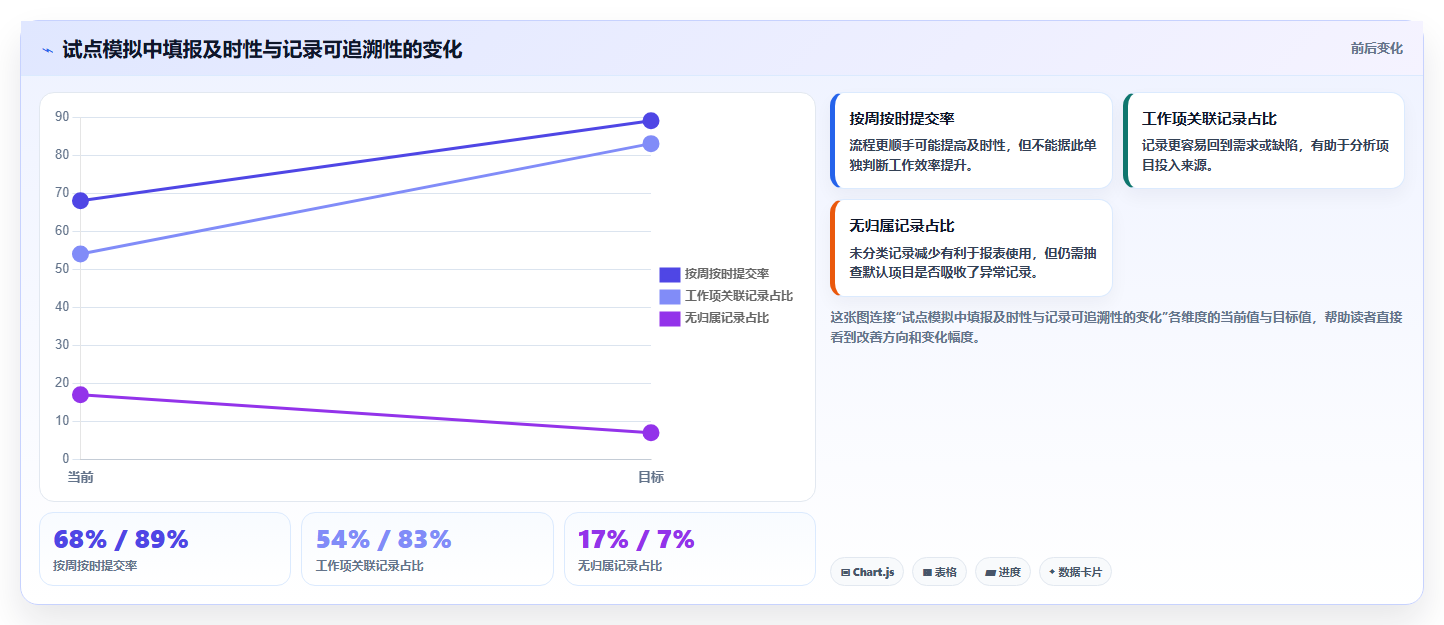The image size is (1444, 625).
Task: Open the 工作项关联记录占比 description card
Action: pos(1264,141)
